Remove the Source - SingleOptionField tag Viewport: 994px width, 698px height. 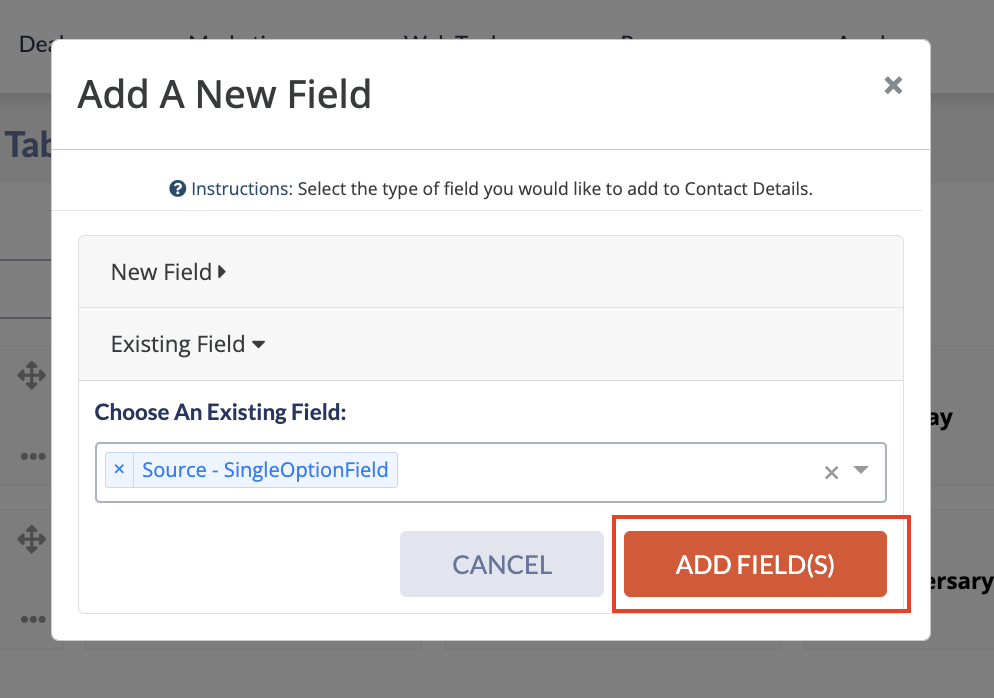pos(119,470)
